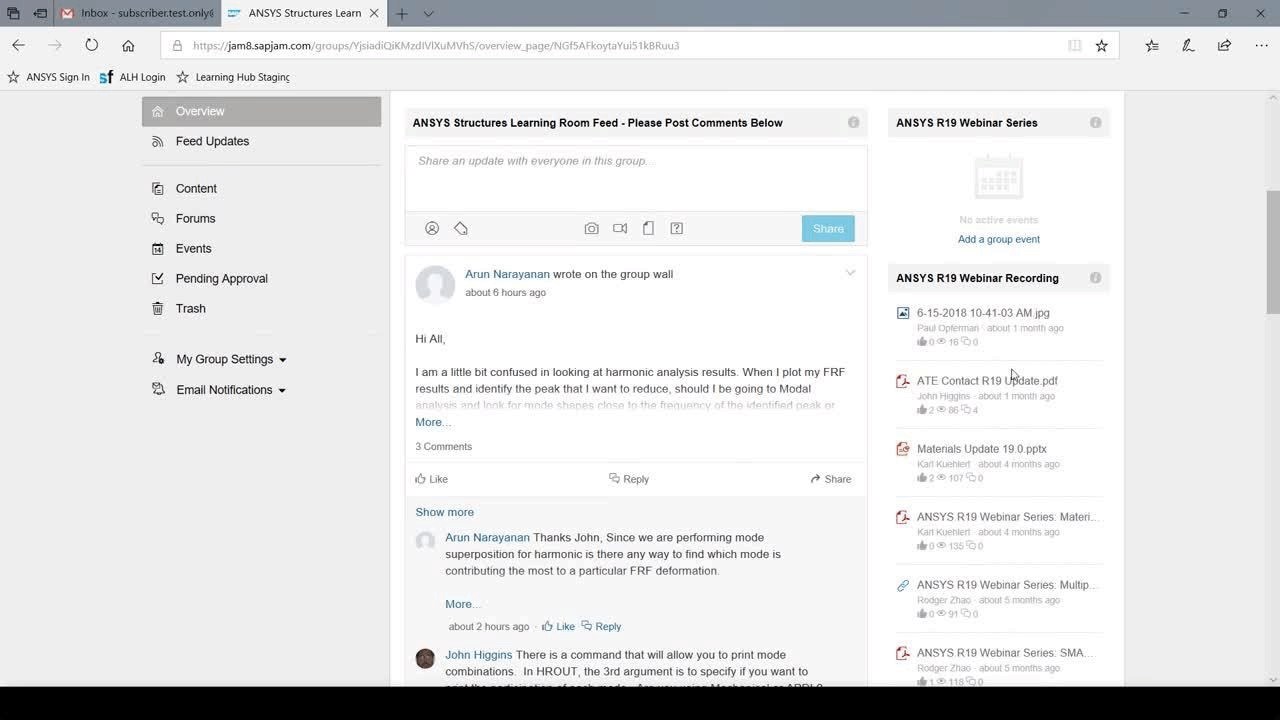Reply to the comment posted about 2 hours ago
This screenshot has height=720, width=1280.
coord(601,626)
